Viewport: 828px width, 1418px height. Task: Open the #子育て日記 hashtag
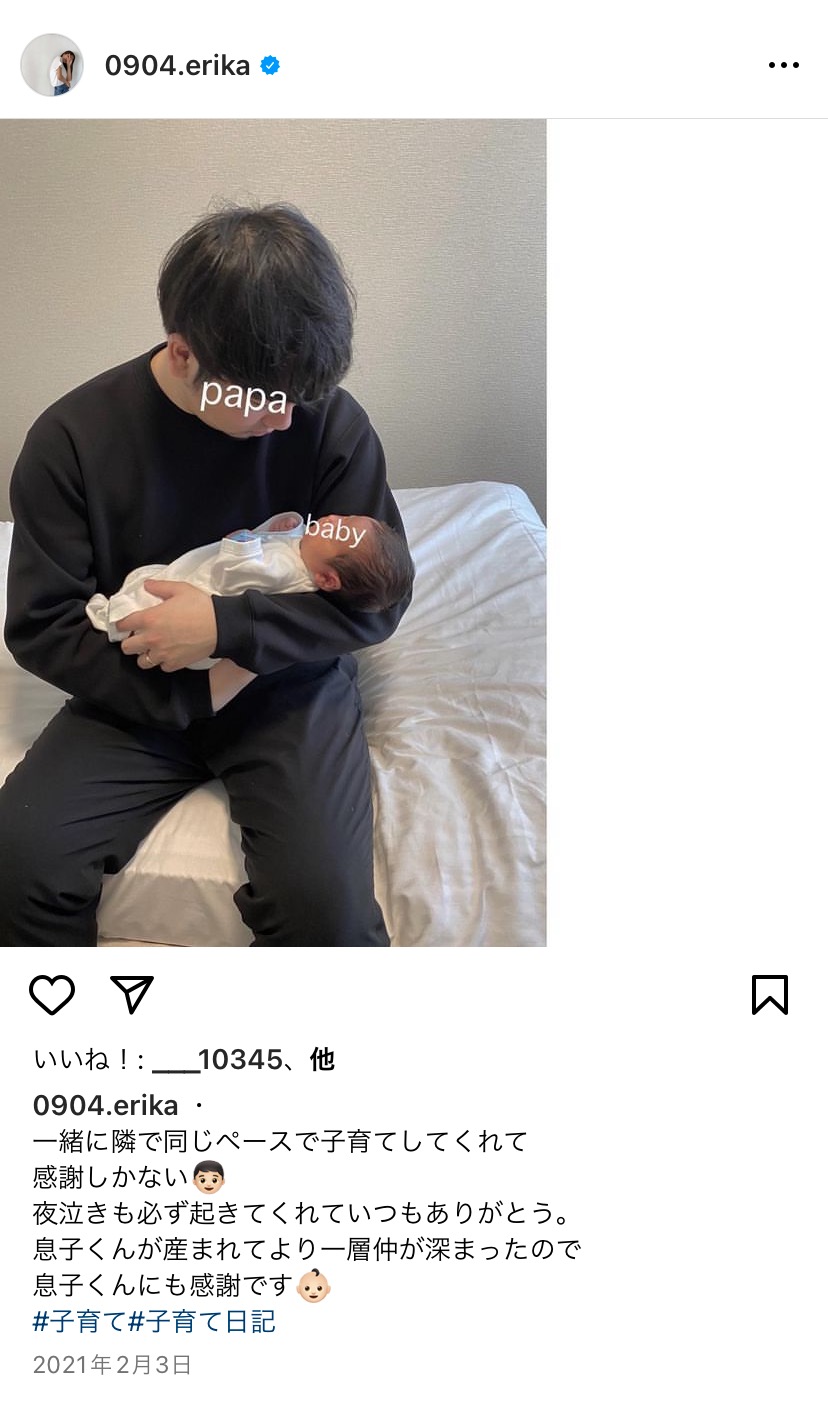[202, 1321]
